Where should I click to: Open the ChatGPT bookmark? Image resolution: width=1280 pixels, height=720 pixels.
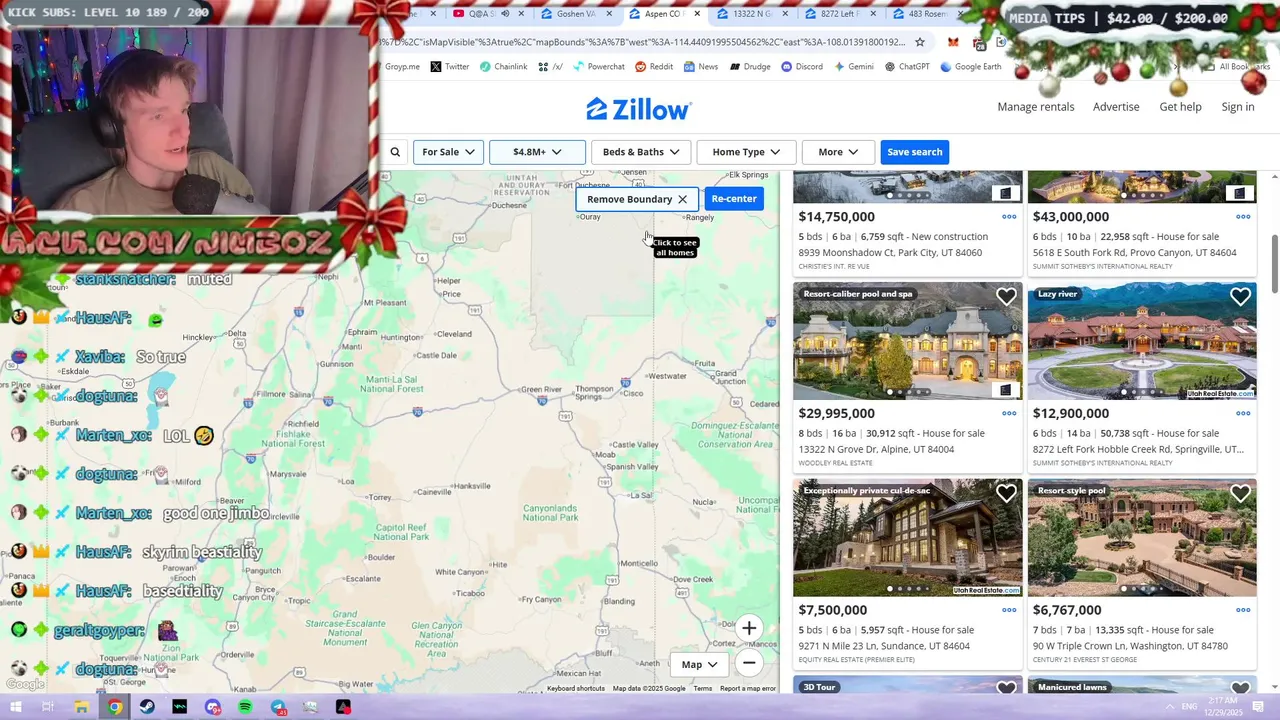(x=907, y=67)
